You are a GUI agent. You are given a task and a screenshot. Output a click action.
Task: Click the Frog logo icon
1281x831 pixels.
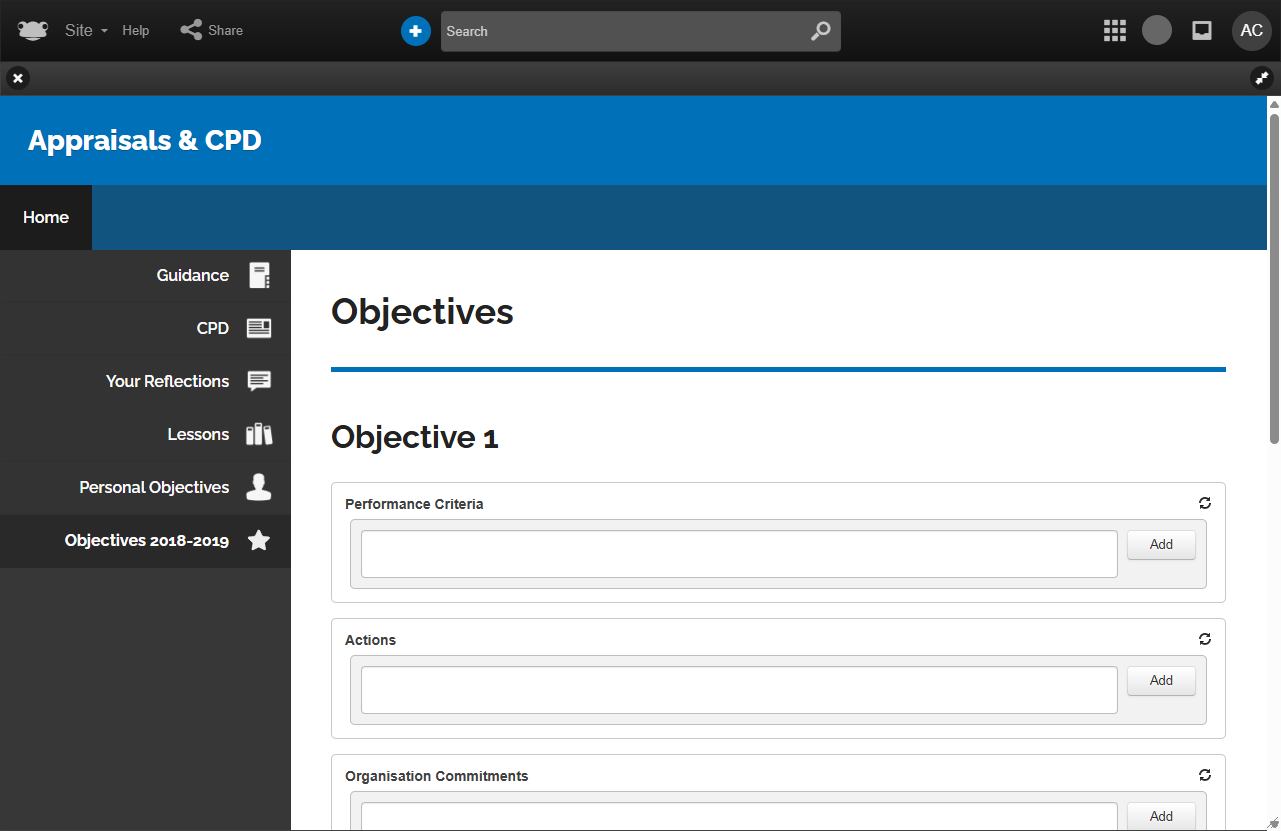point(33,30)
